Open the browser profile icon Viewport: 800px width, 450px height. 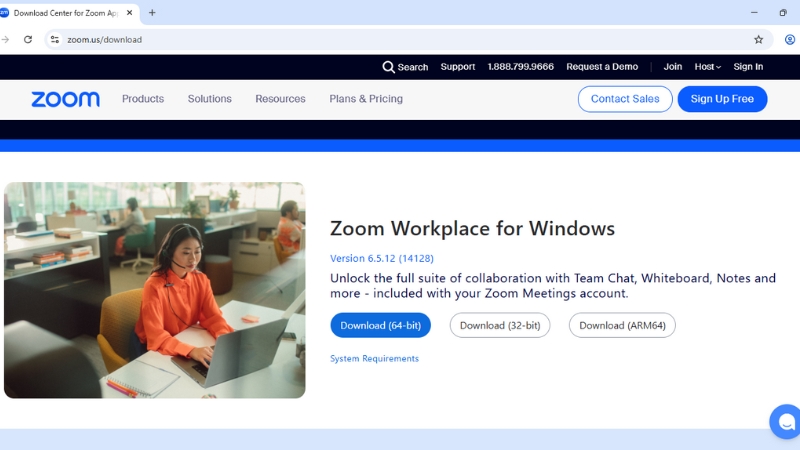coord(789,39)
